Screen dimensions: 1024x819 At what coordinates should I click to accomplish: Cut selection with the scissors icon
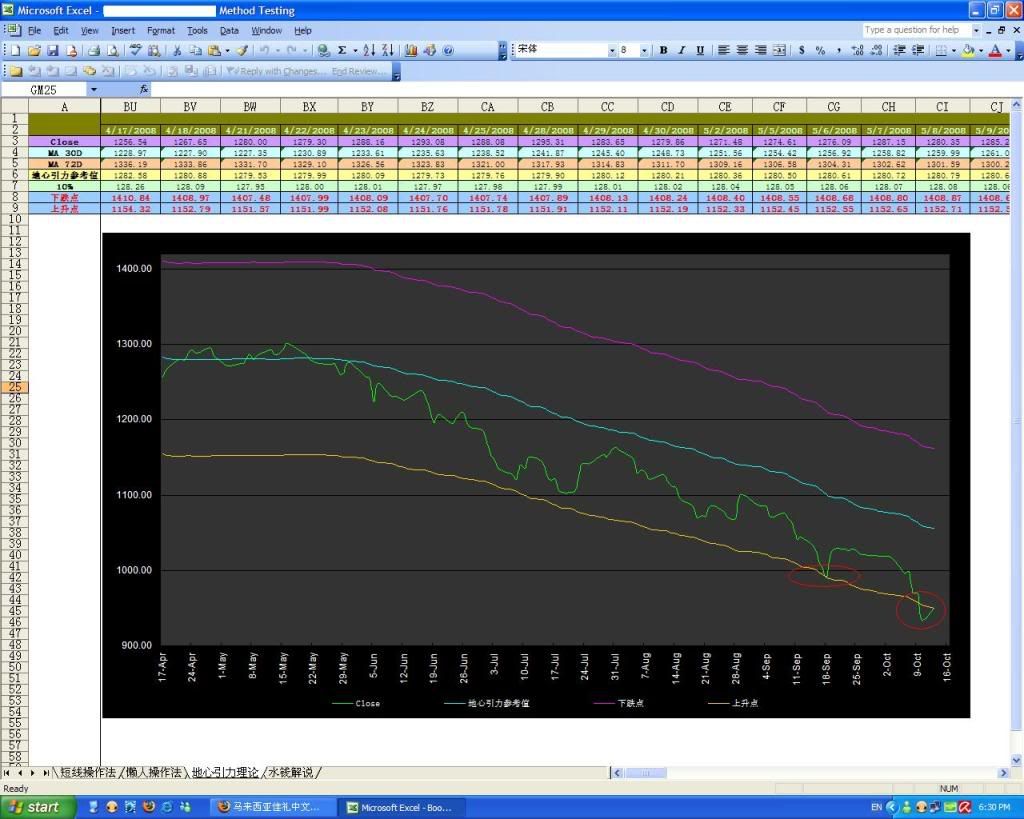176,50
